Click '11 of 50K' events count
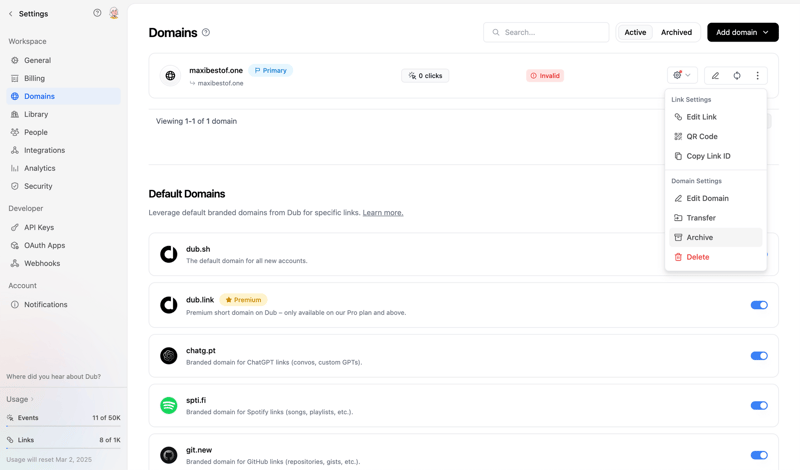The height and width of the screenshot is (470, 800). (x=106, y=417)
